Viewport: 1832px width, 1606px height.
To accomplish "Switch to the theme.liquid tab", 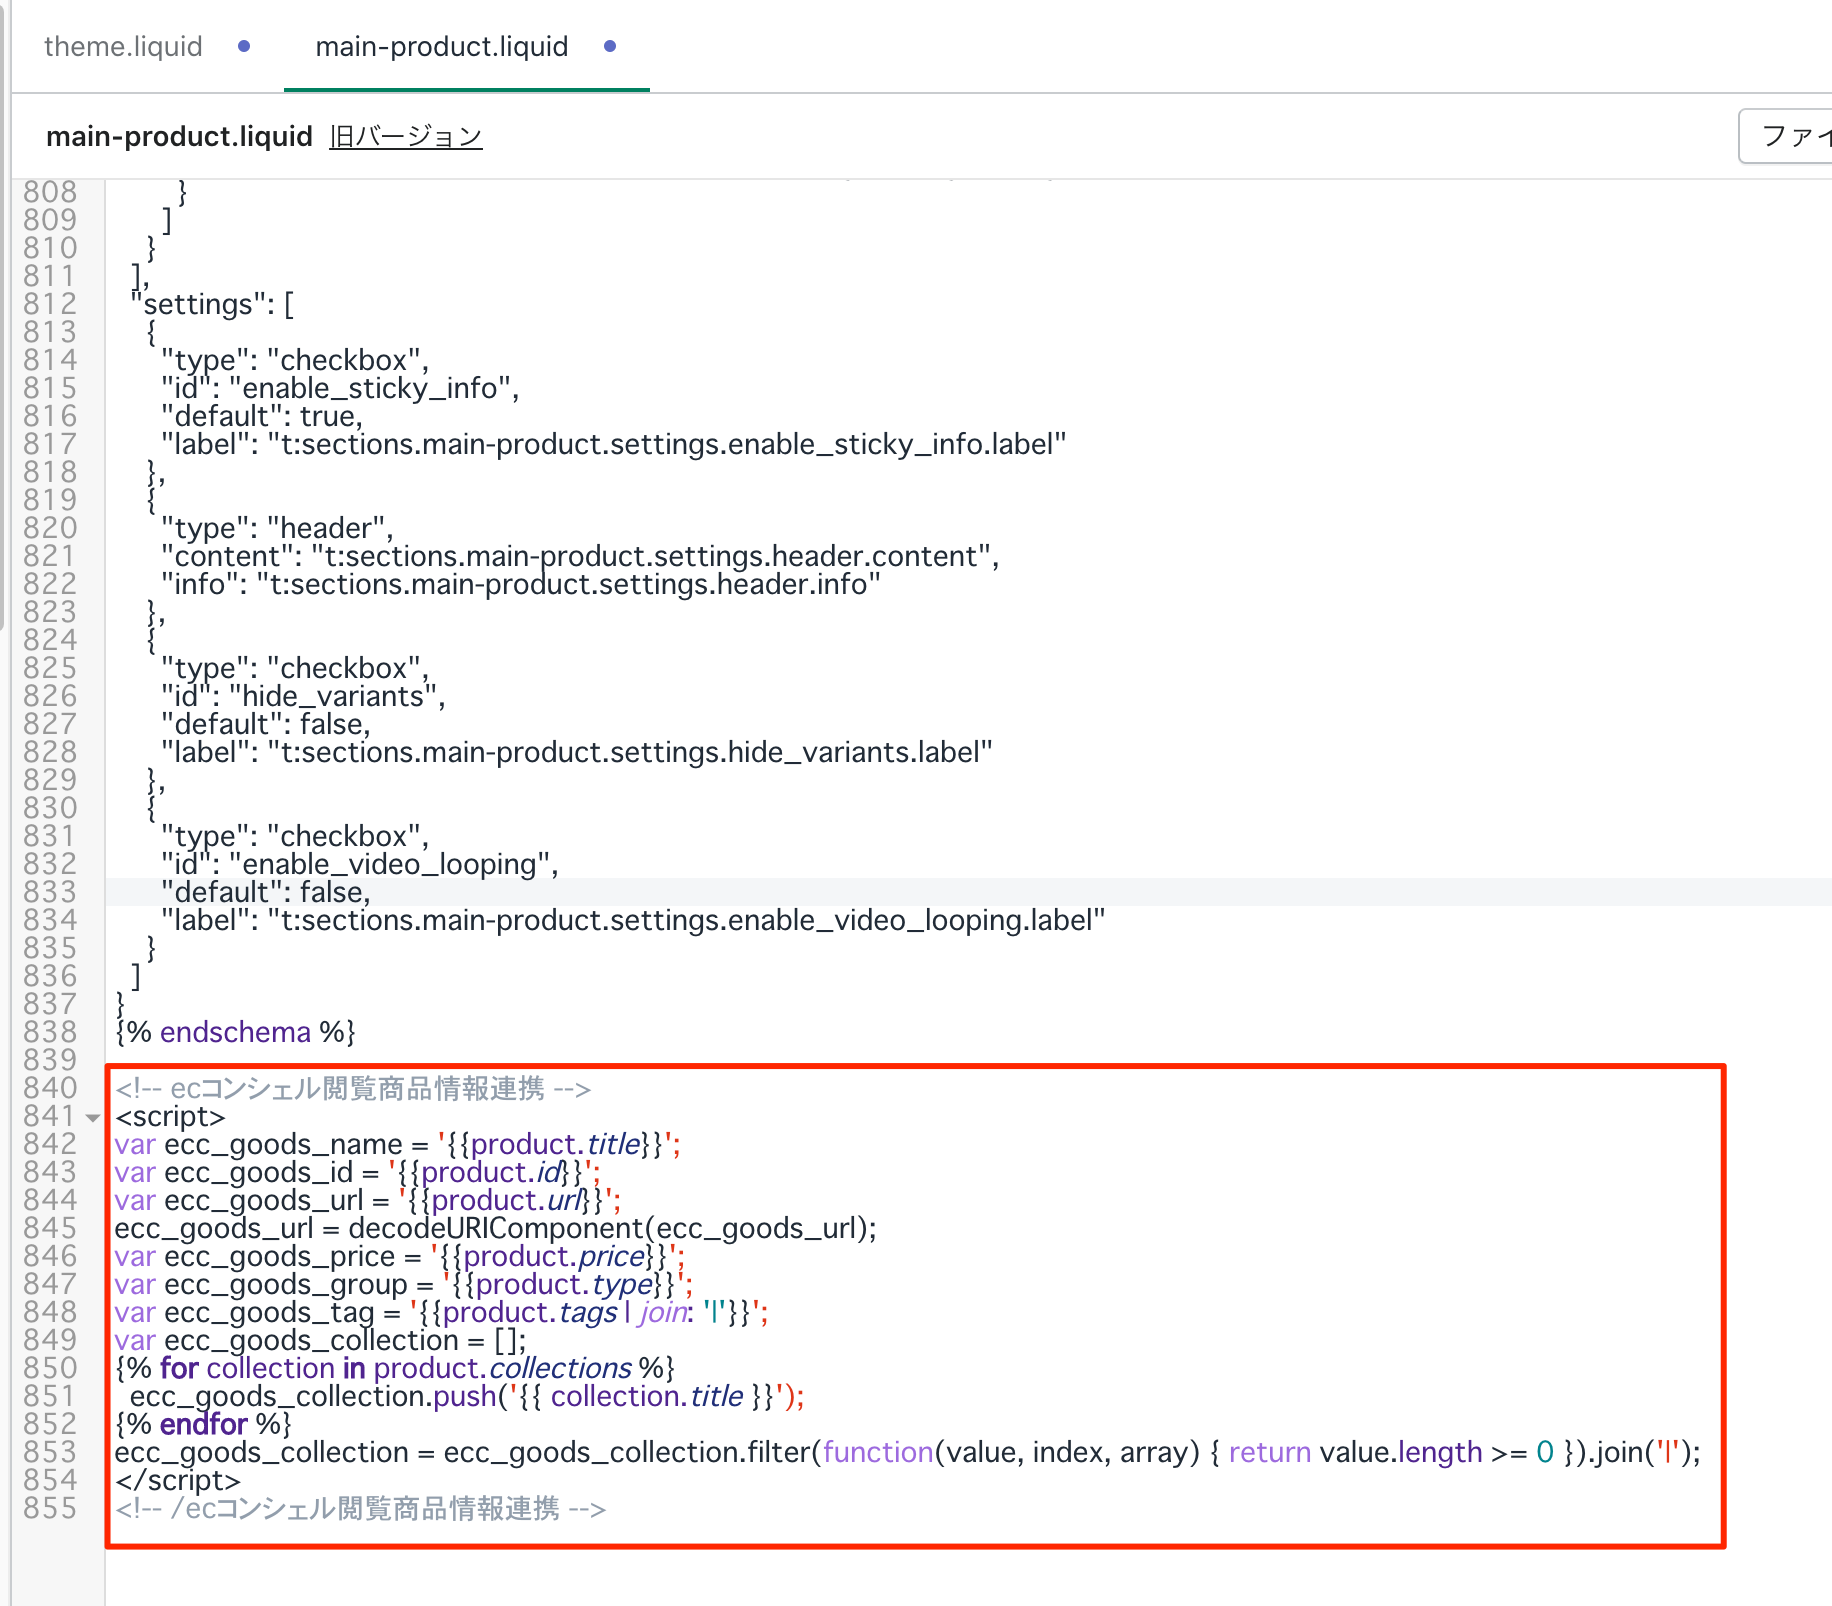I will tap(123, 46).
